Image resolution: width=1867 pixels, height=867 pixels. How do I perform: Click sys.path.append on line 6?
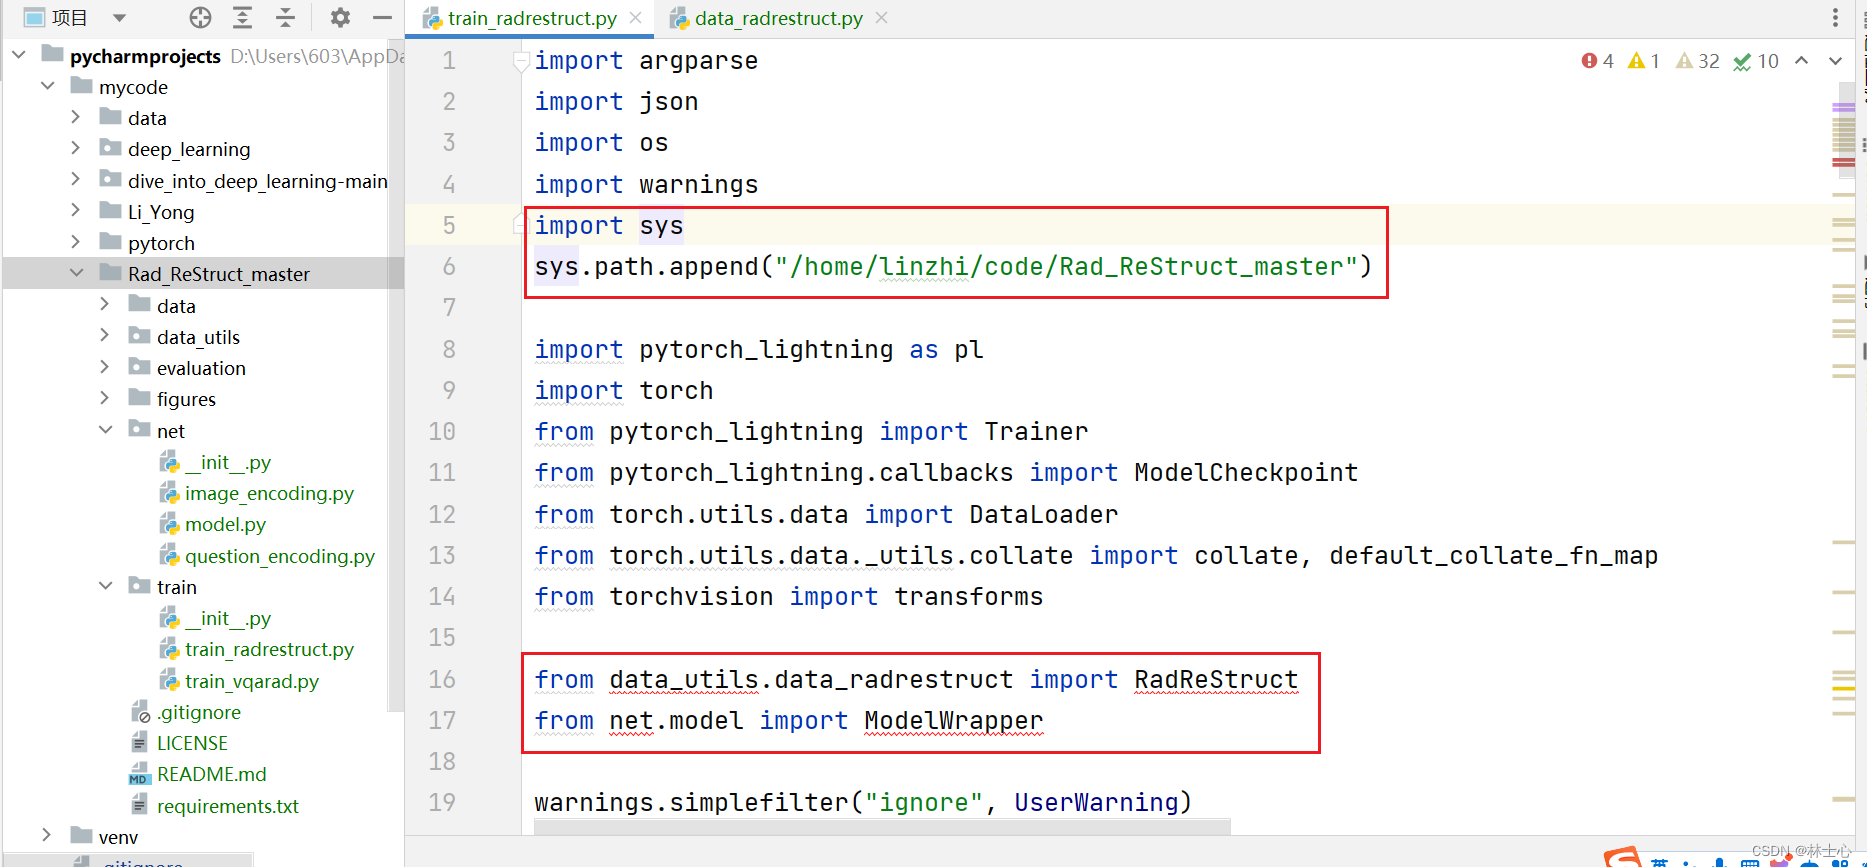click(647, 266)
